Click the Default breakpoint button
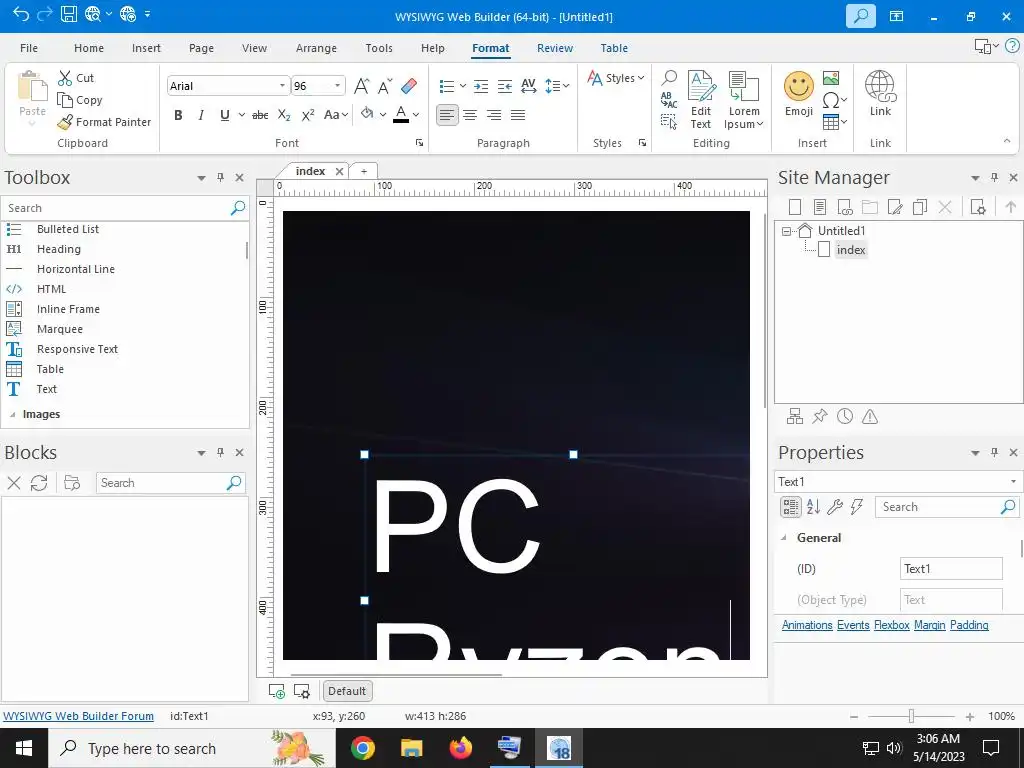Screen dimensions: 1024x768 [x=347, y=691]
